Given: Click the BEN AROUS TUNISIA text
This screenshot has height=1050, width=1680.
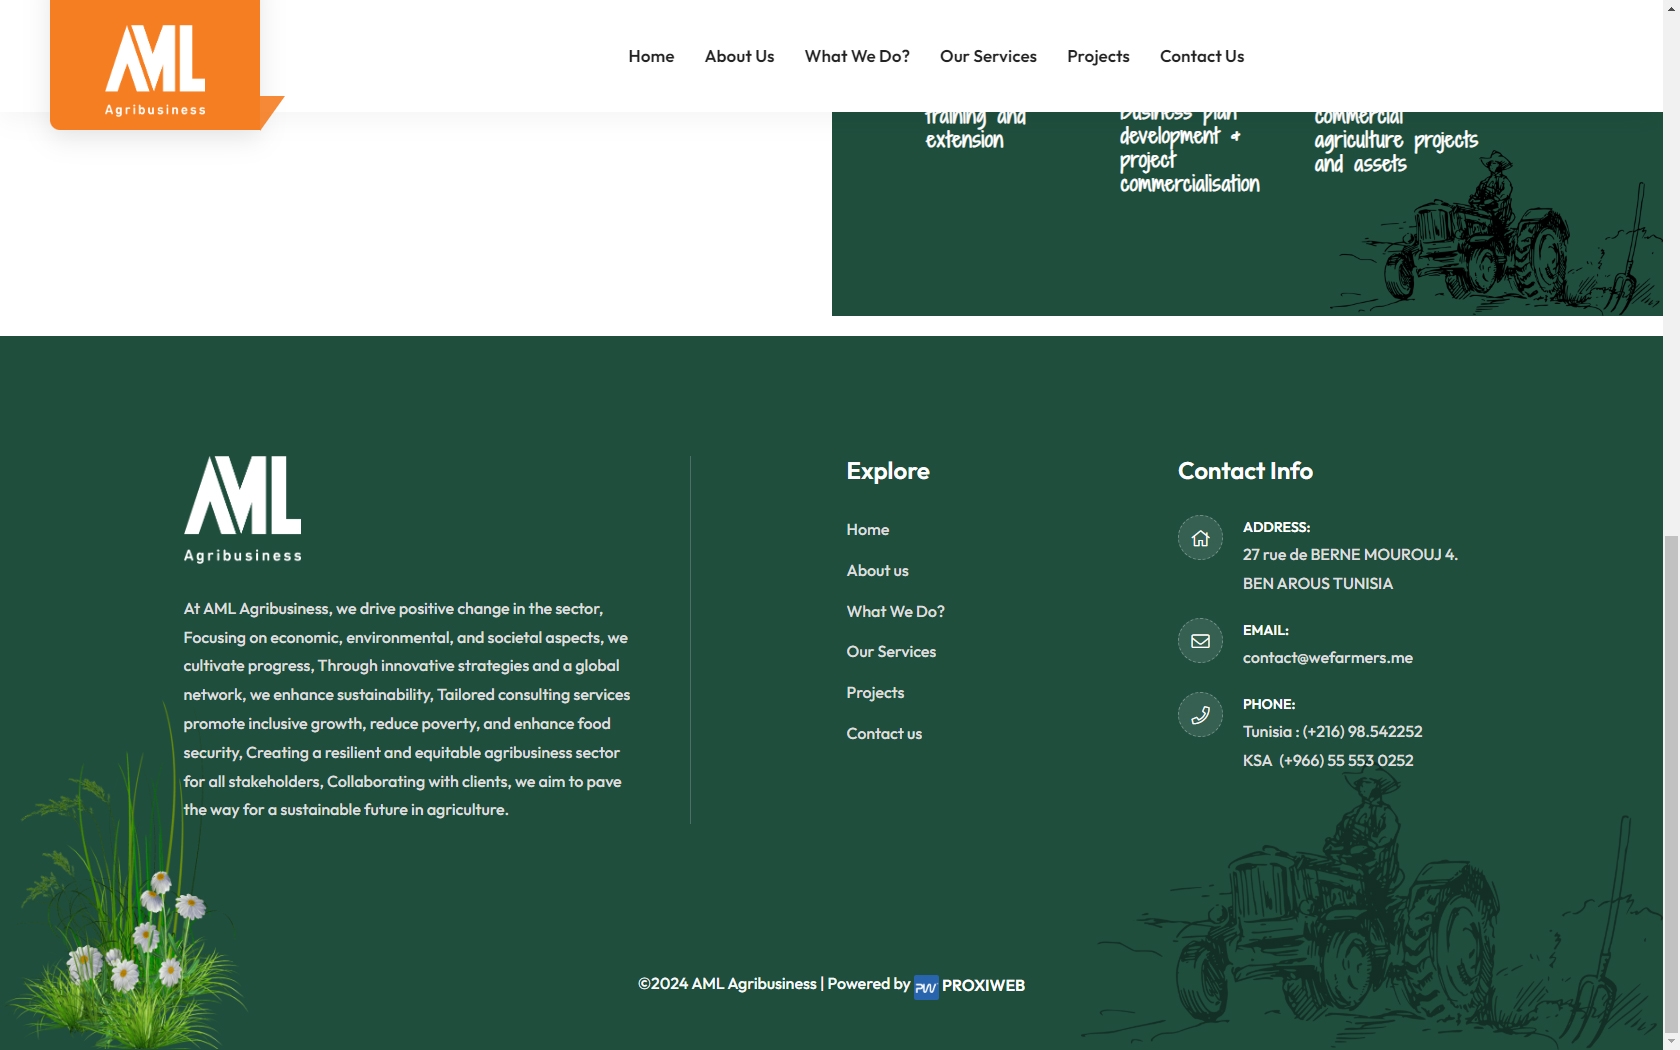Looking at the screenshot, I should [x=1318, y=584].
